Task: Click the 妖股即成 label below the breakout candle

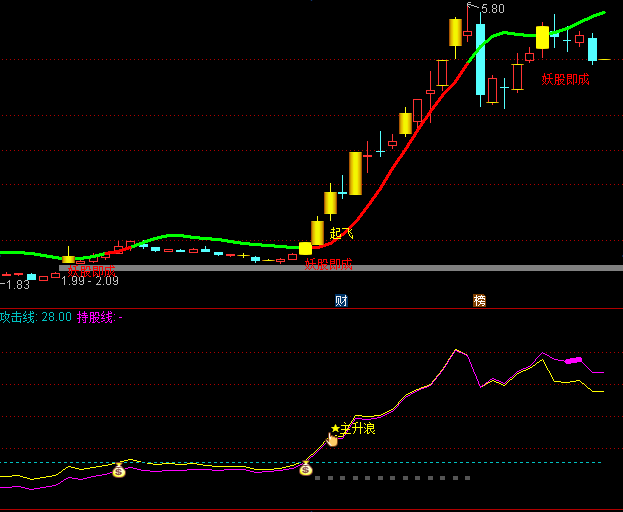Action: click(328, 264)
